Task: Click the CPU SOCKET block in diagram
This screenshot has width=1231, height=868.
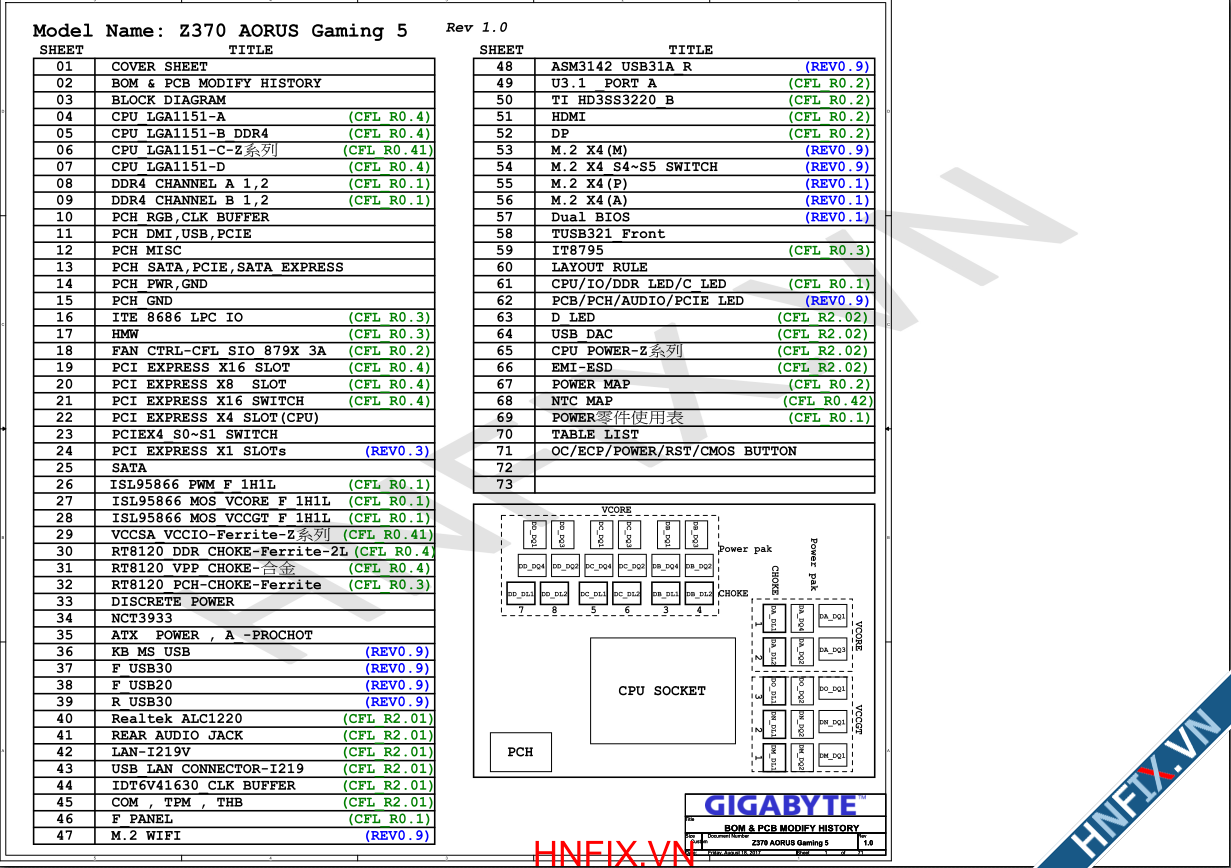Action: pos(661,691)
